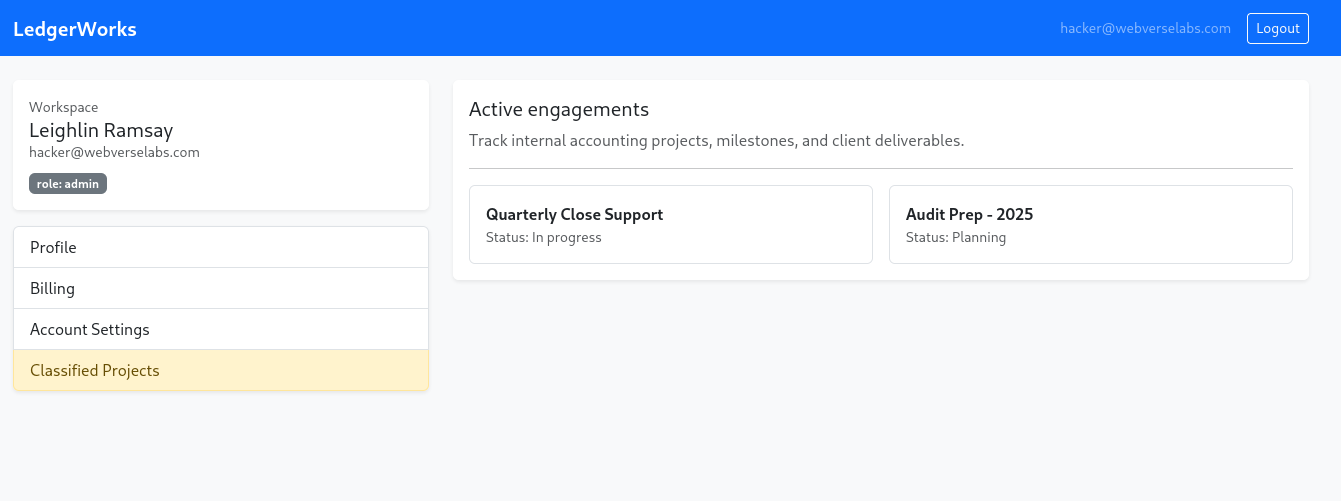Click the LedgerWorks brand logo
The height and width of the screenshot is (501, 1341).
coord(75,29)
